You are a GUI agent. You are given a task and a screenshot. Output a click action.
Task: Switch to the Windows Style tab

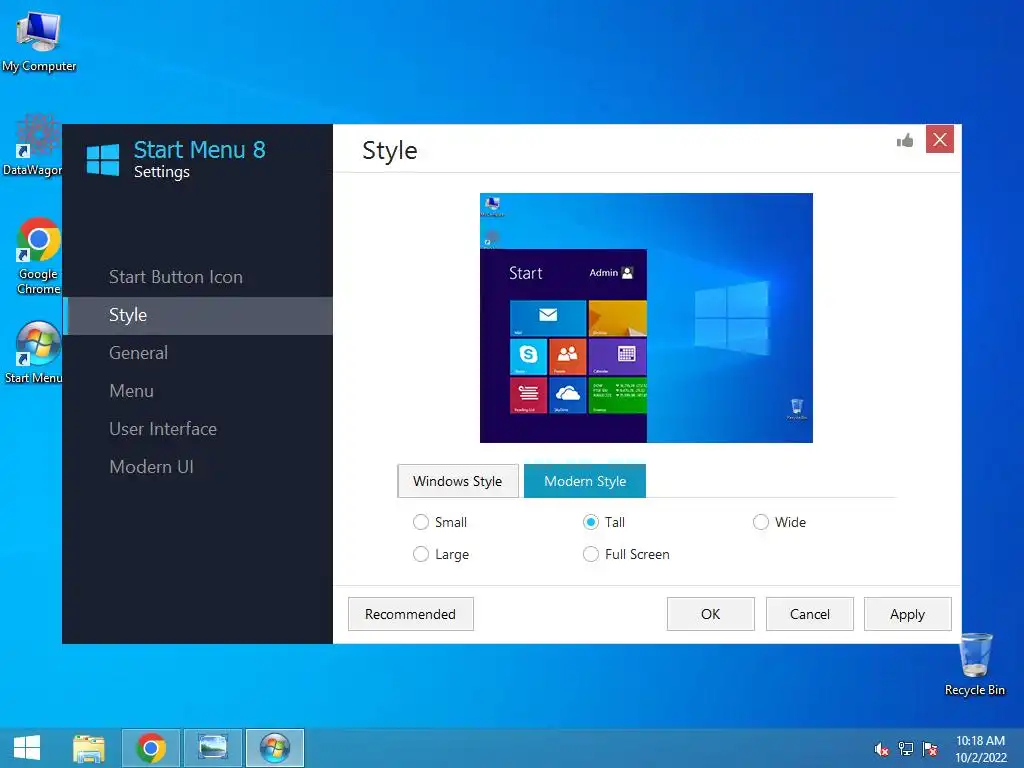[458, 481]
